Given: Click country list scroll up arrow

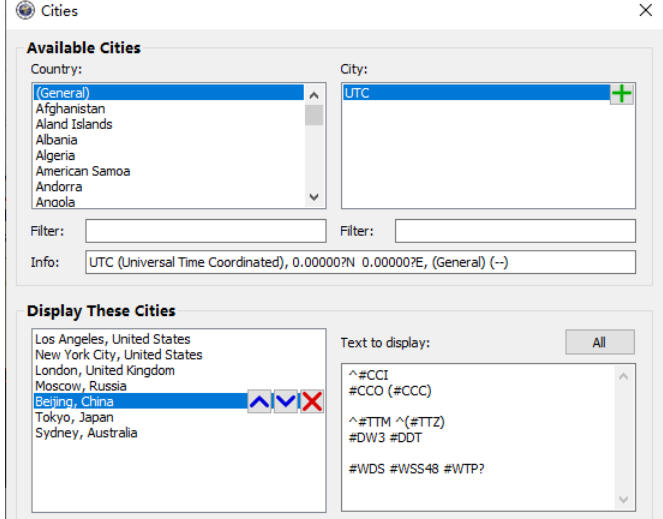Looking at the screenshot, I should click(314, 96).
